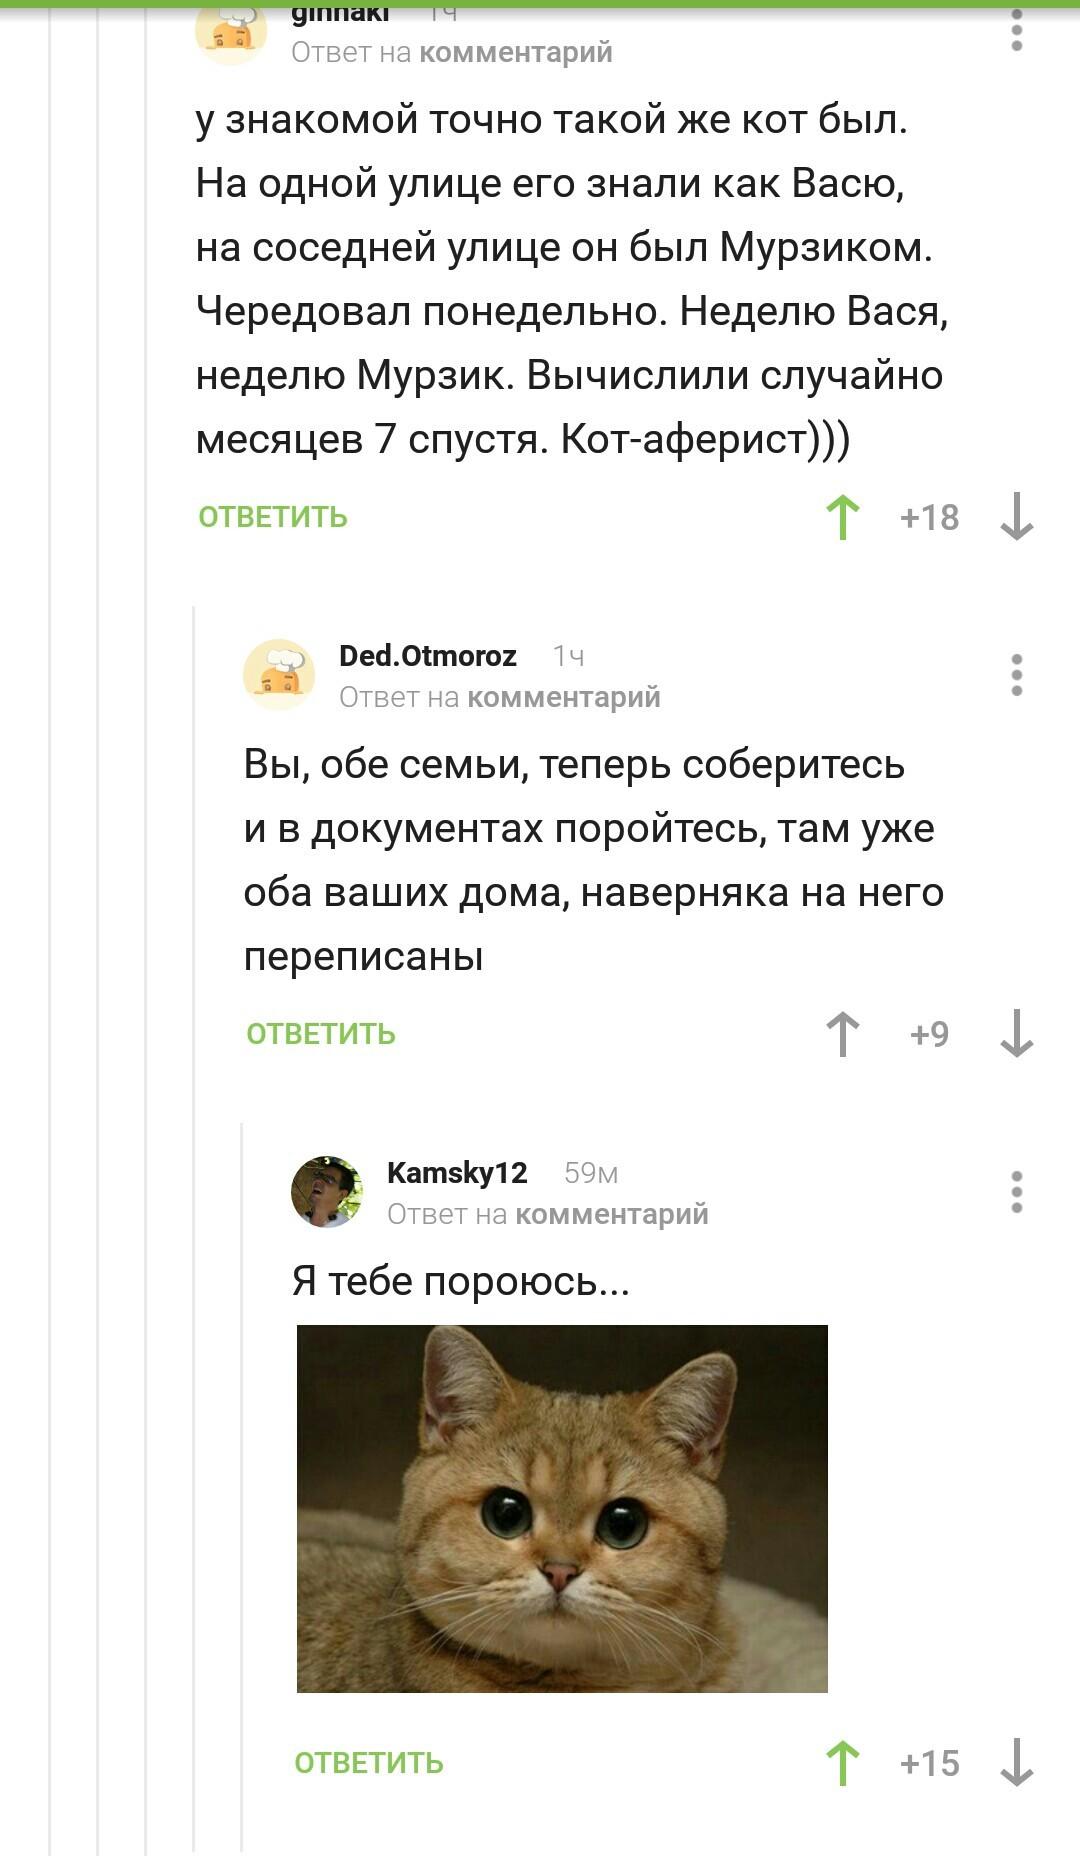Downvote the comment rated +18
The image size is (1080, 1856).
tap(1017, 517)
